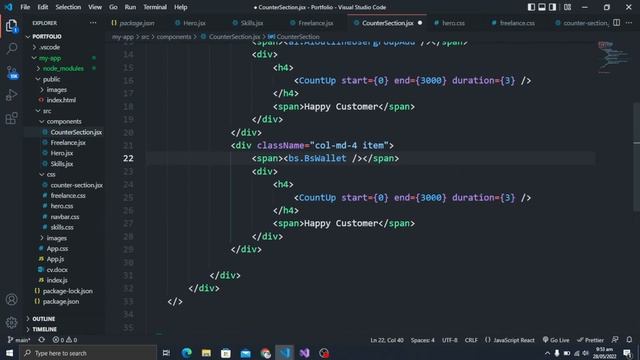640x360 pixels.
Task: Toggle the primary side bar layout icon
Action: 531,7
